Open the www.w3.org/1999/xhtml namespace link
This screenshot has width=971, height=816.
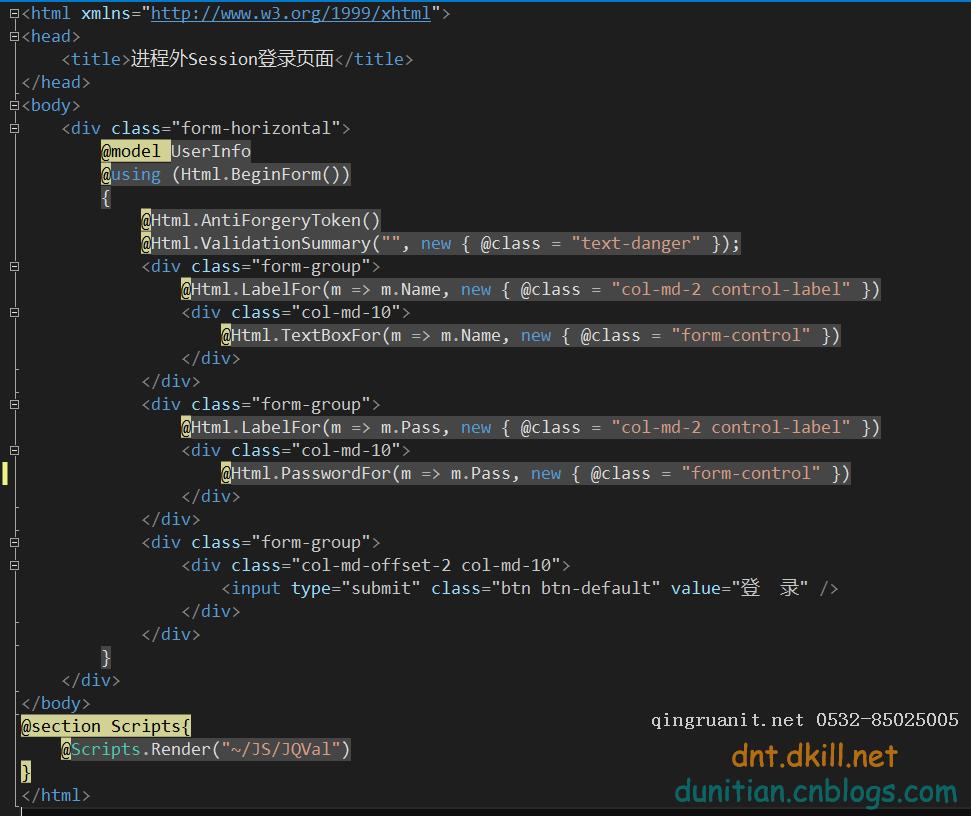pyautogui.click(x=290, y=13)
